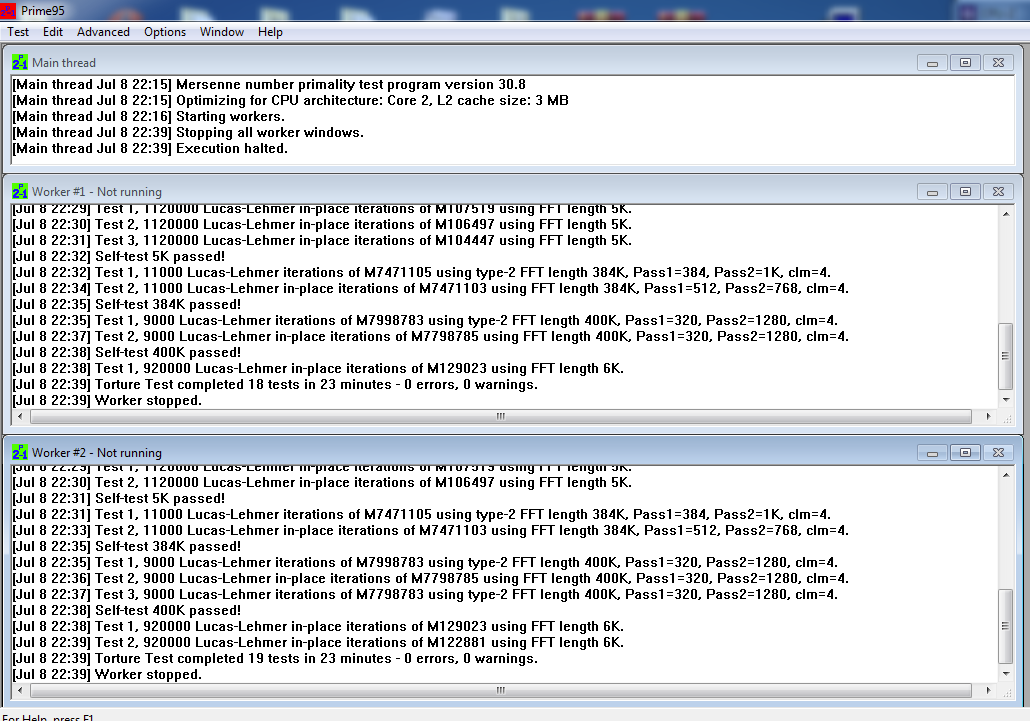The image size is (1030, 721).
Task: Click Worker #2 scroll left arrow
Action: coord(20,691)
